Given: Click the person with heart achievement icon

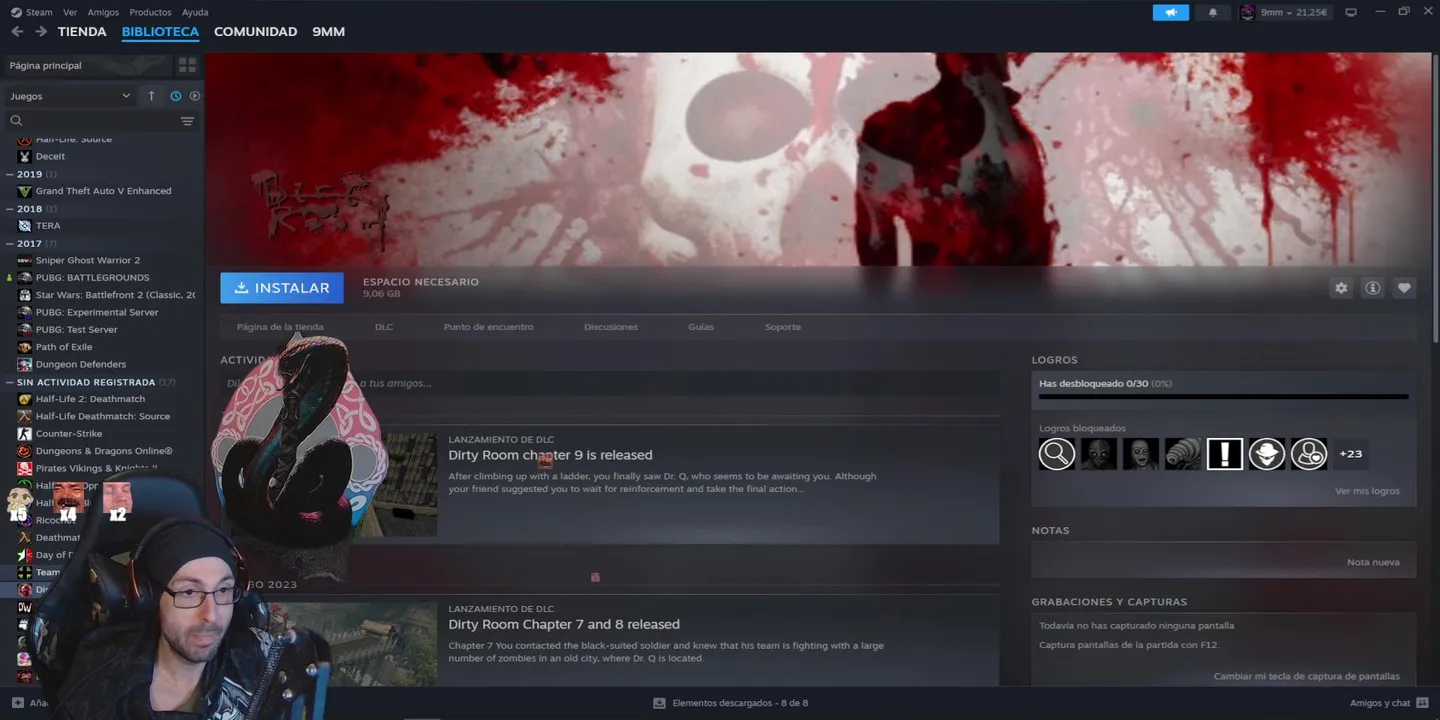Looking at the screenshot, I should point(1308,453).
